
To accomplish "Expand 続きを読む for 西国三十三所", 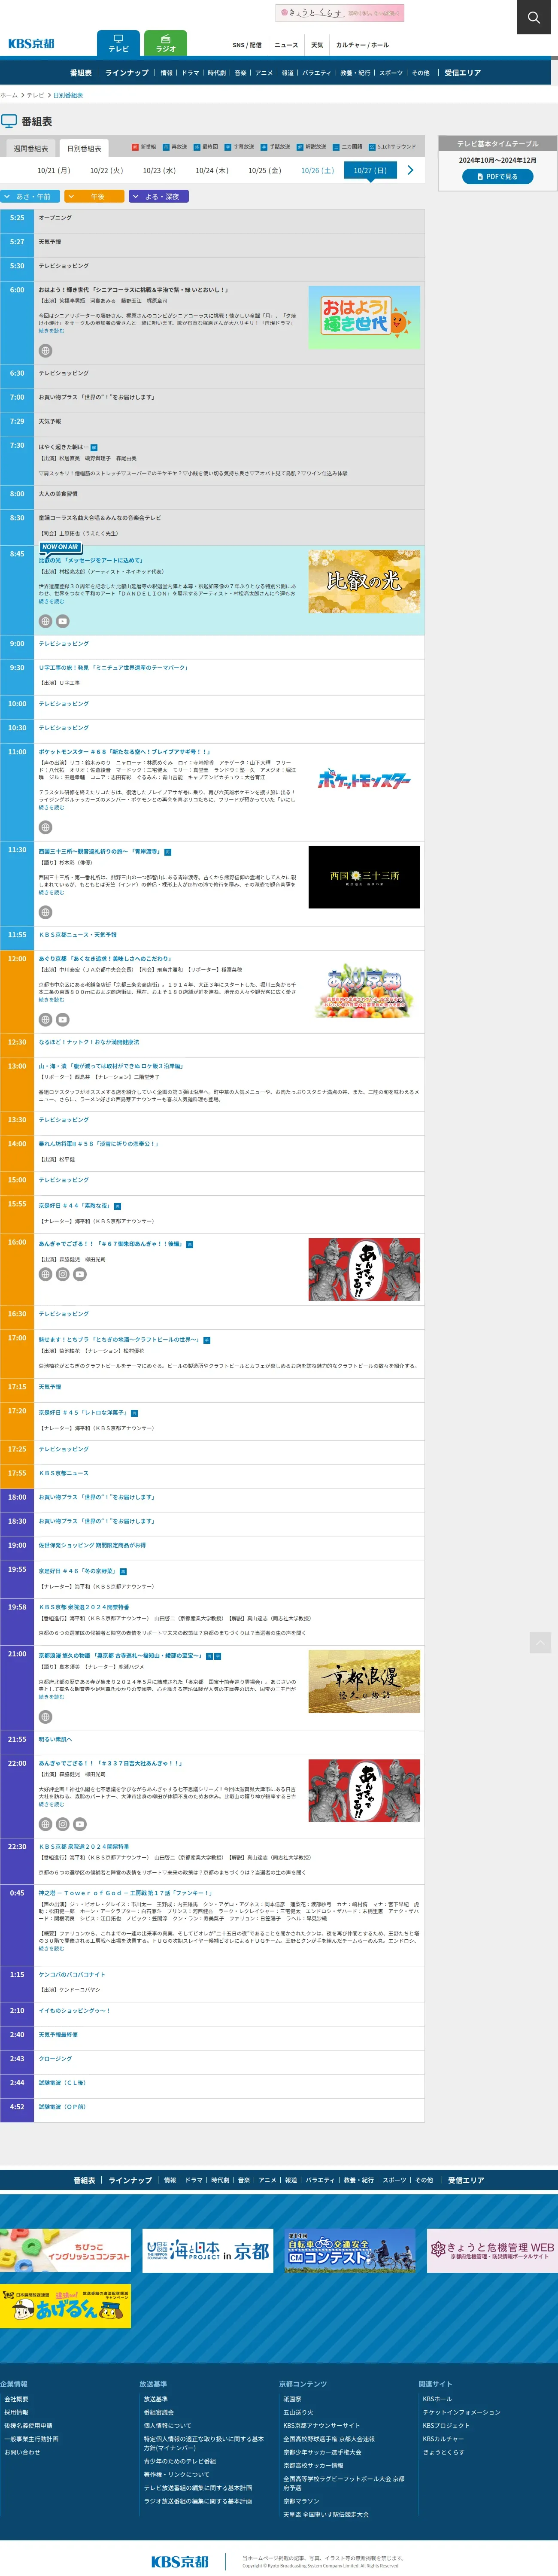I will point(51,892).
